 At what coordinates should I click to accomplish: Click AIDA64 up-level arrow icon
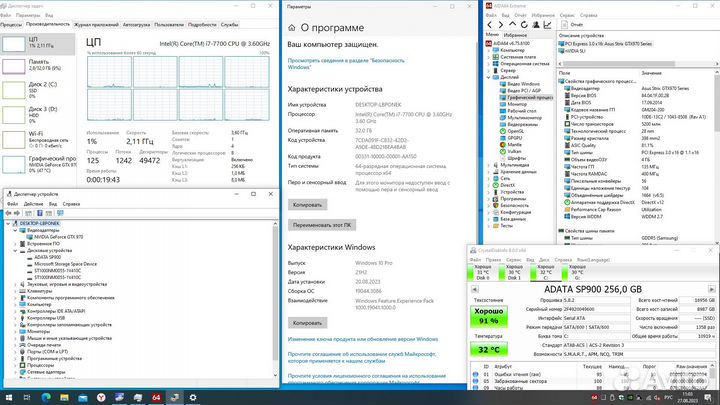(512, 24)
